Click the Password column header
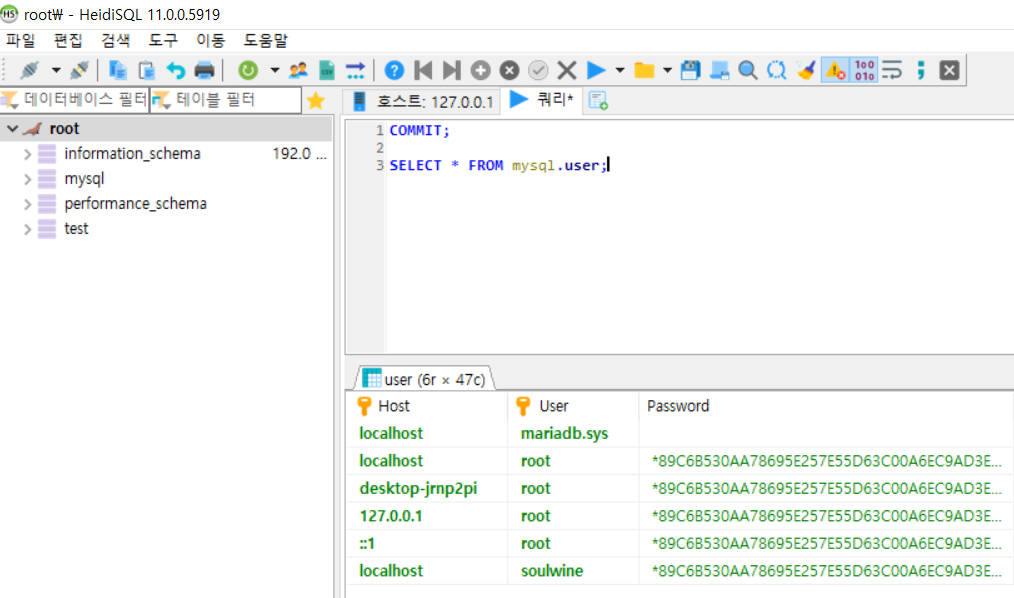Image resolution: width=1014 pixels, height=598 pixels. tap(826, 406)
